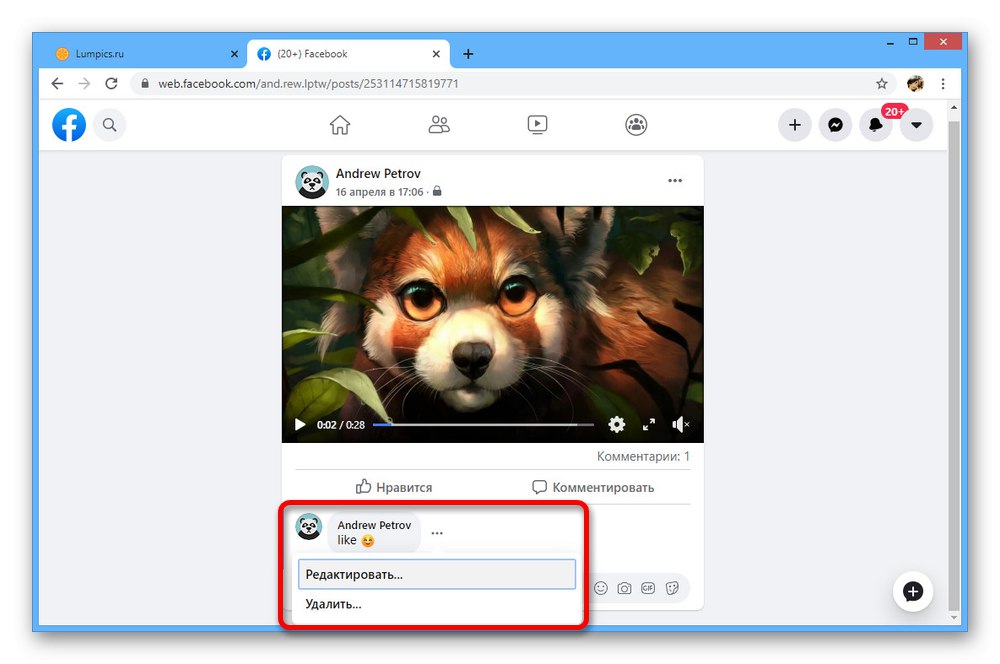Open video settings gear
The image size is (1000, 664).
(x=617, y=424)
